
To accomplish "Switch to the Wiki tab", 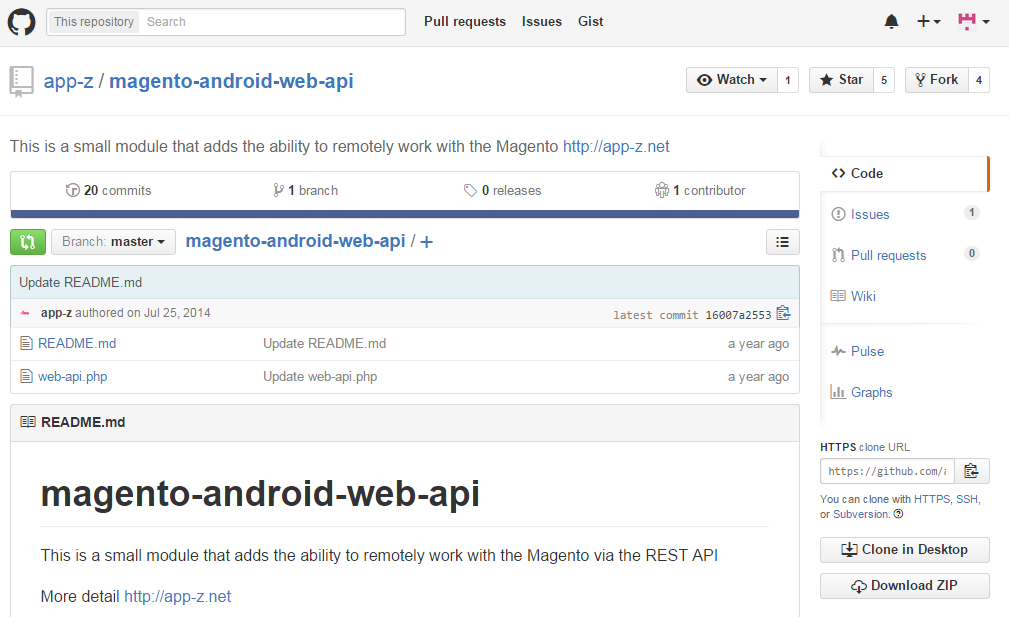I will point(863,296).
